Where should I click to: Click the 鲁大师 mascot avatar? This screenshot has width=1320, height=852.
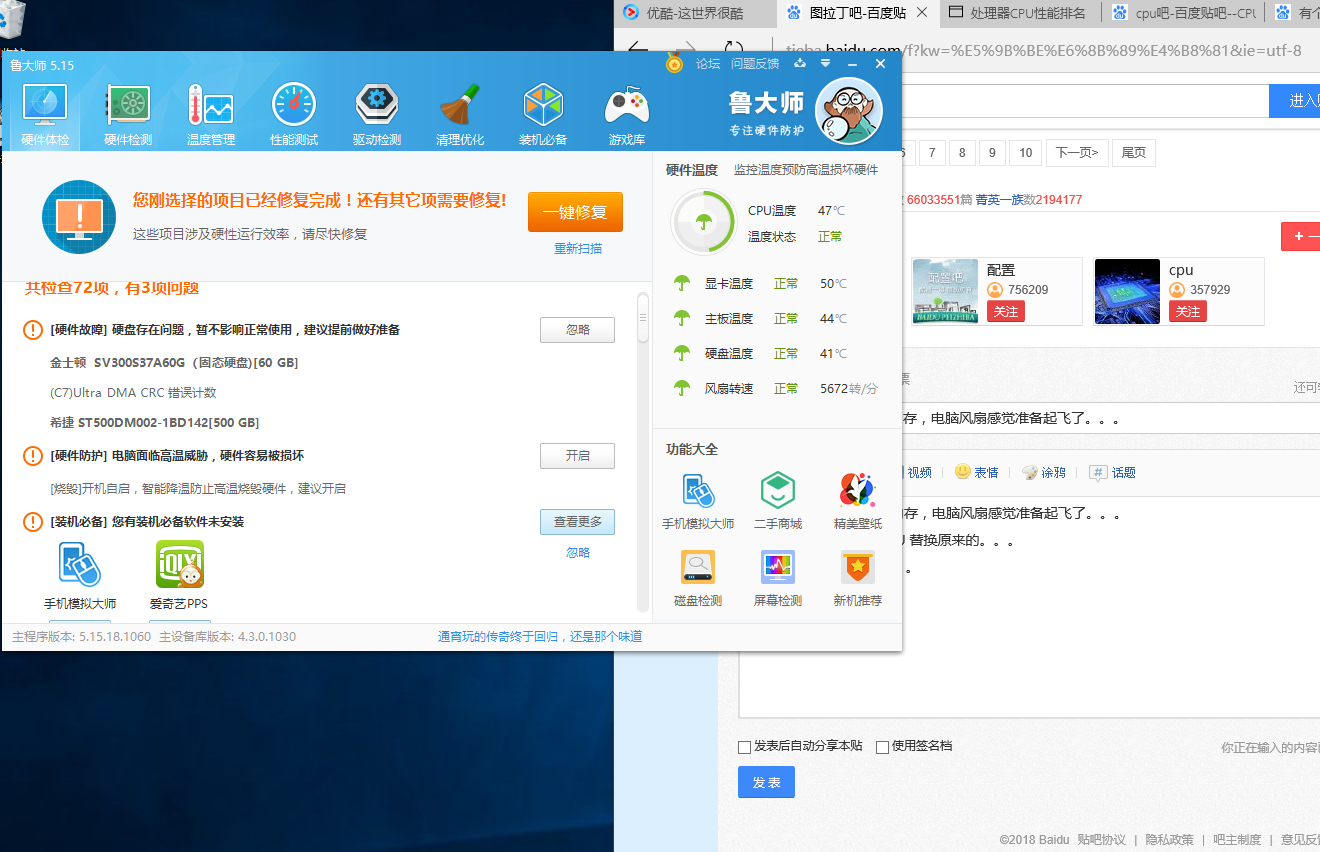click(848, 111)
